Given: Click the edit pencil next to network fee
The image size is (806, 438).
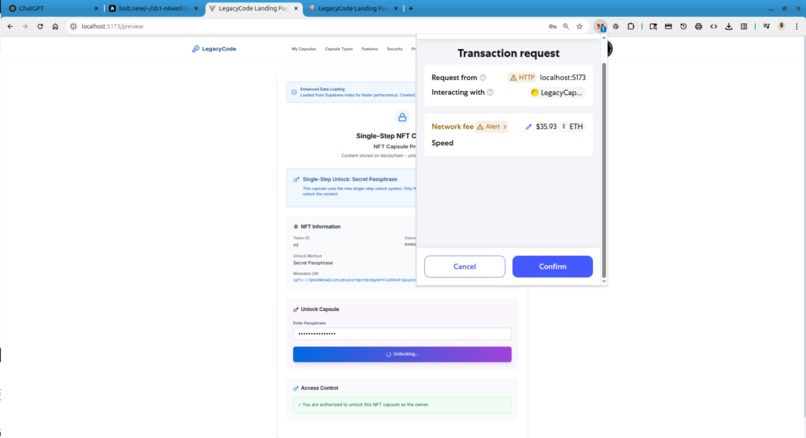Looking at the screenshot, I should 528,126.
